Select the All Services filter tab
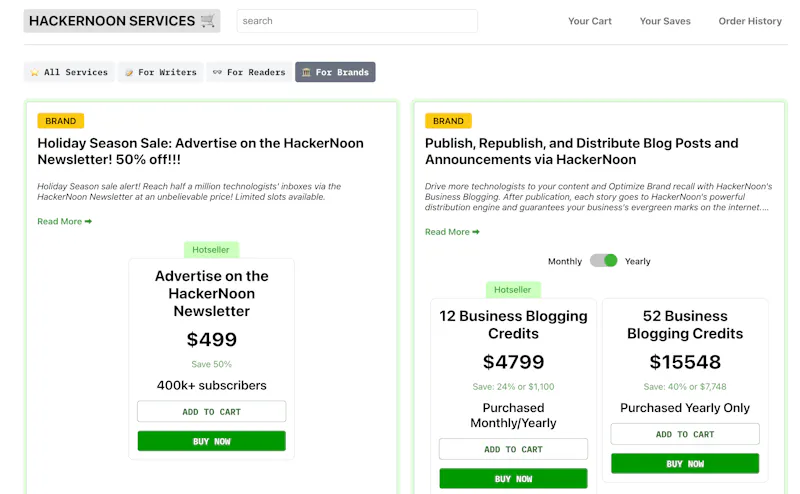 pyautogui.click(x=69, y=72)
